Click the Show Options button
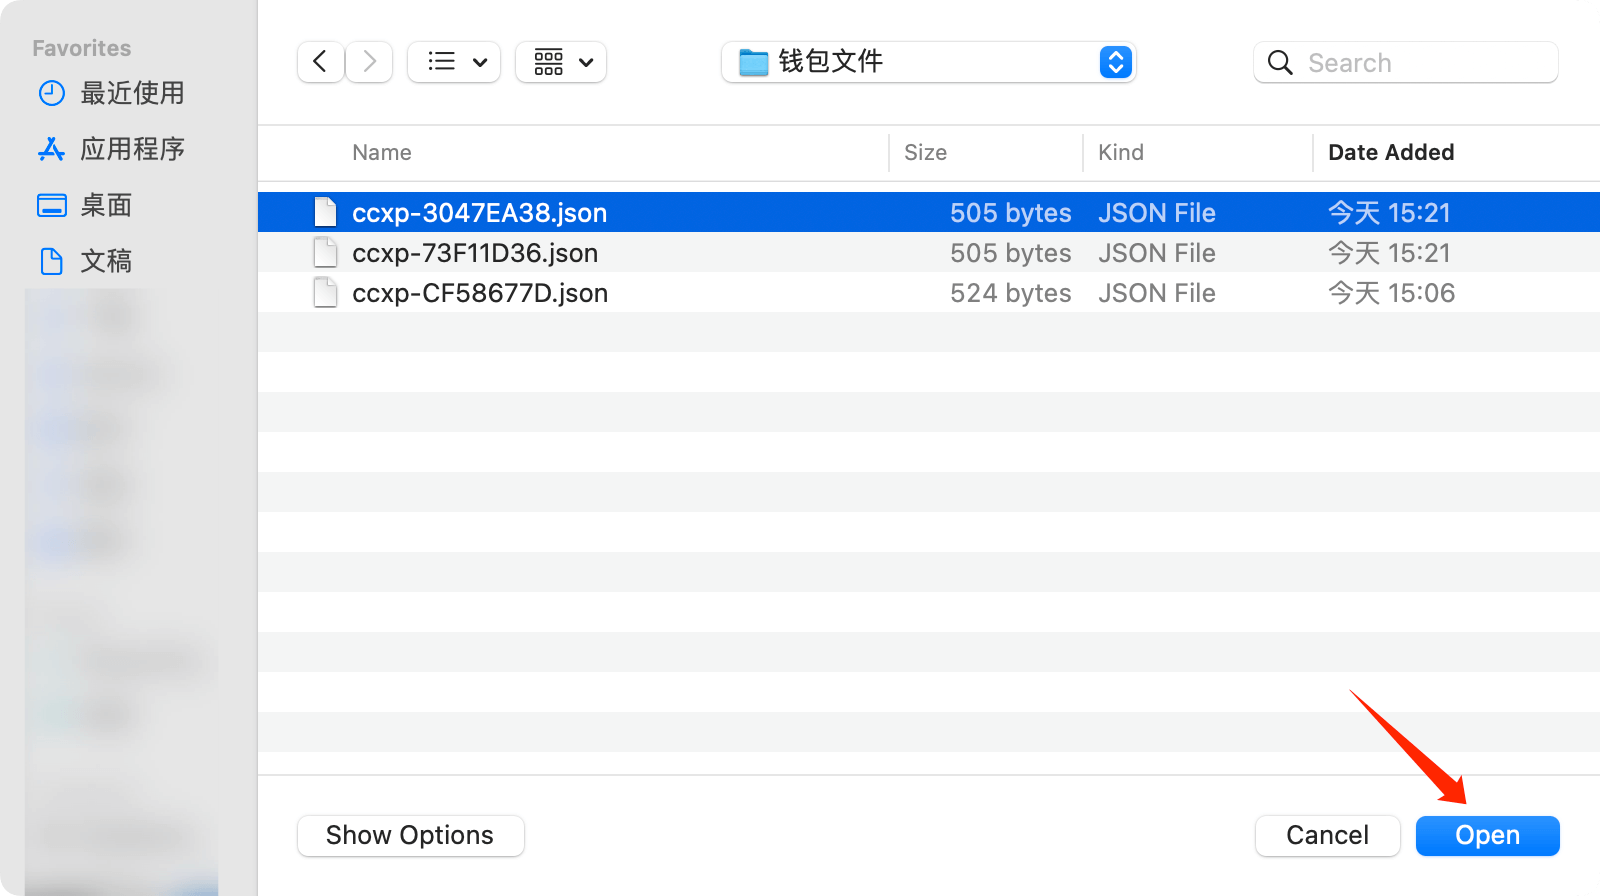This screenshot has height=896, width=1600. (x=410, y=835)
